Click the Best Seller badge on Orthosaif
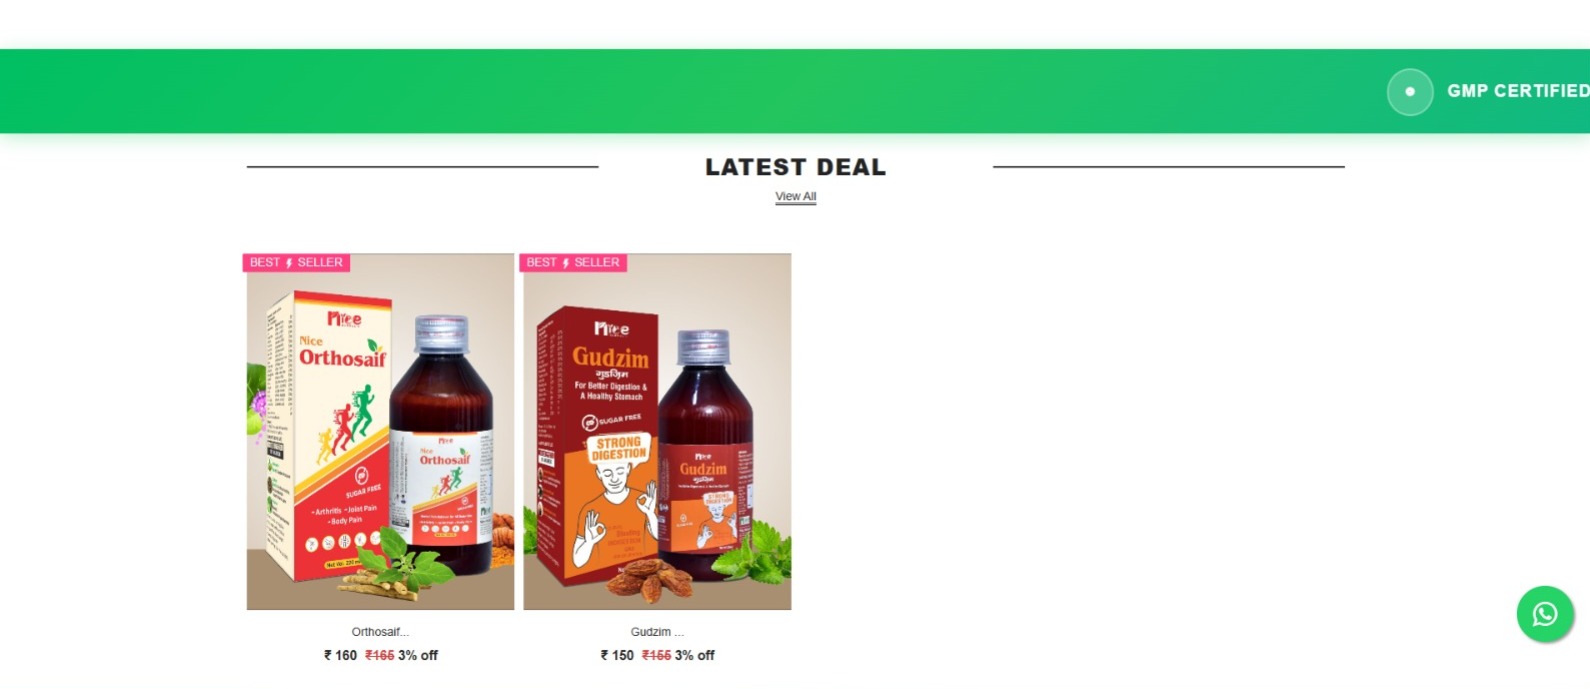The height and width of the screenshot is (689, 1590). click(x=296, y=263)
